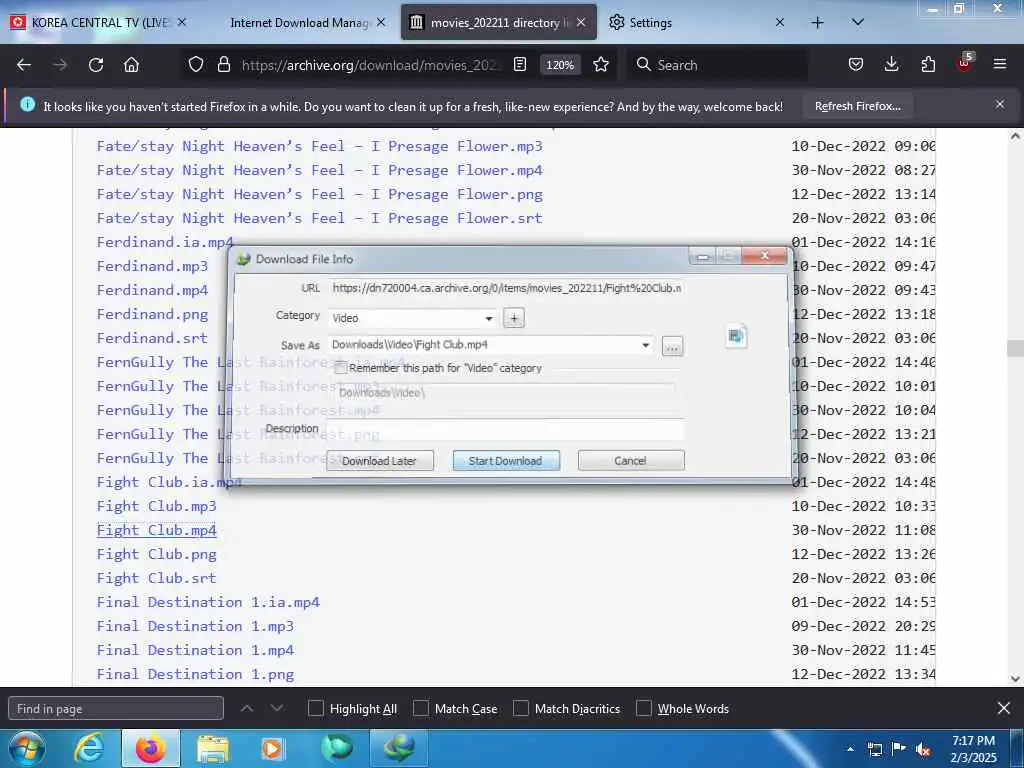Click the Download Later button
The image size is (1024, 768).
tap(379, 460)
